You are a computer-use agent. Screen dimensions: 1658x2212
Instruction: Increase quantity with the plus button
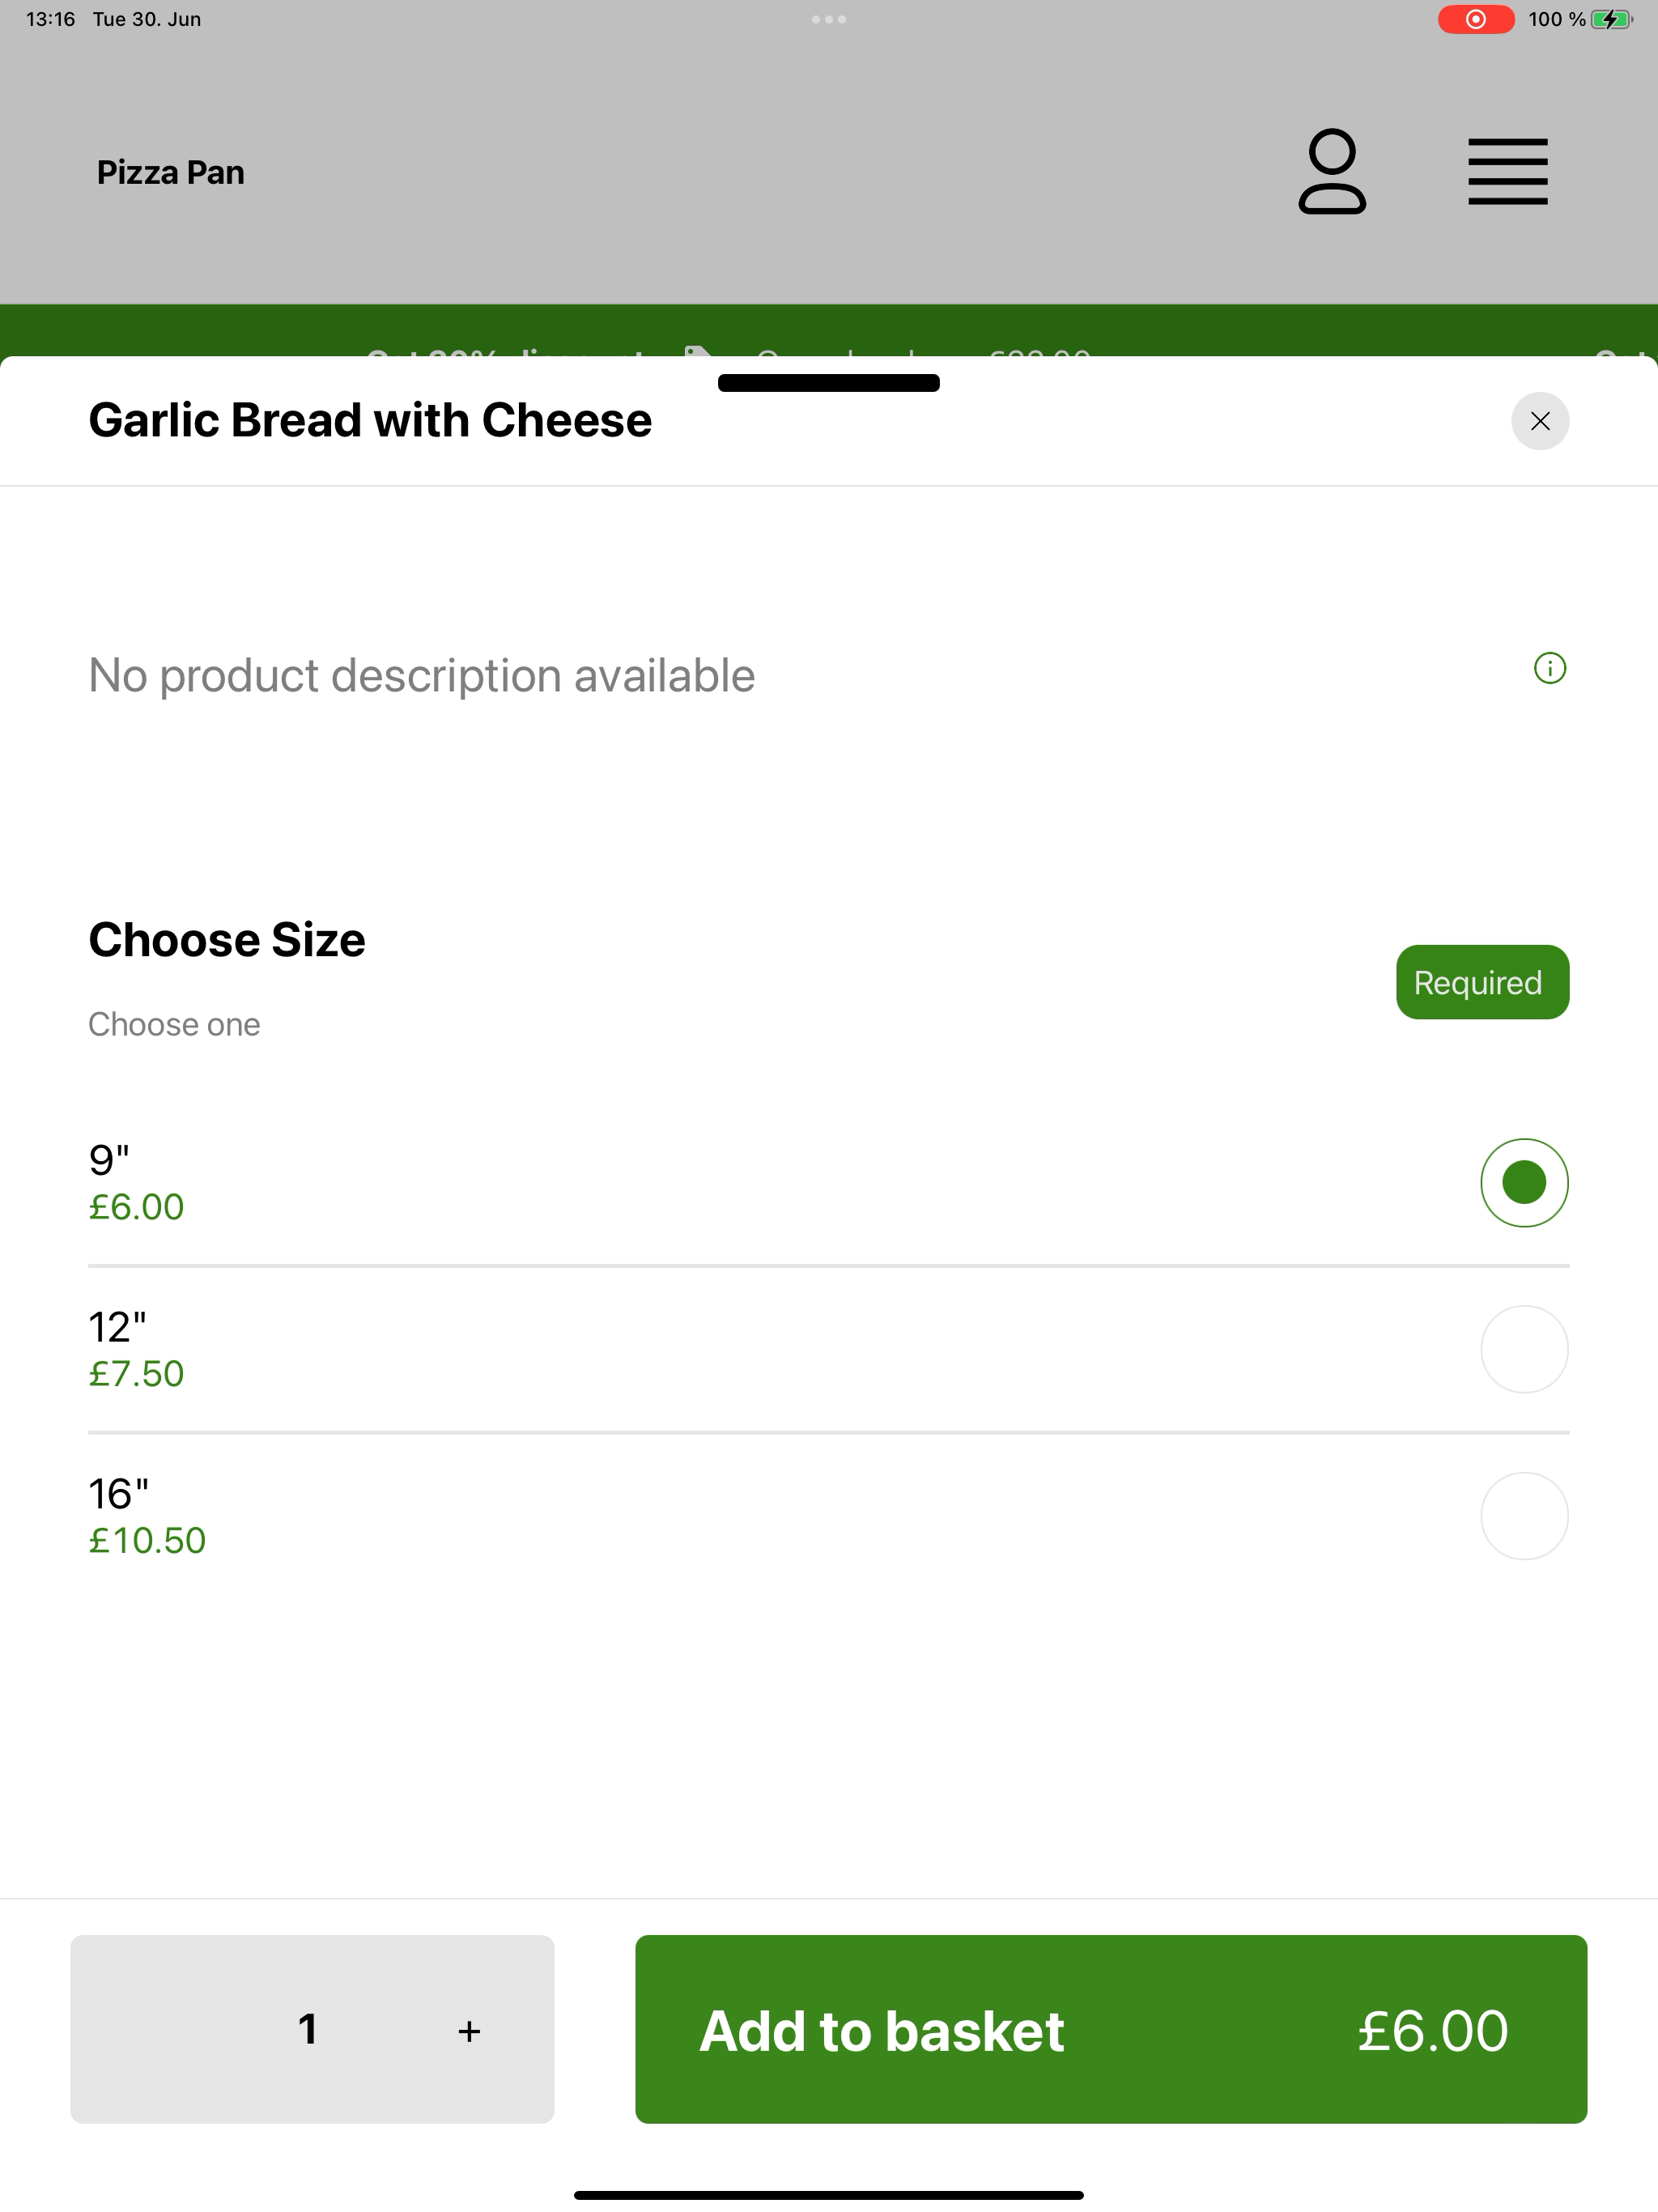point(469,2031)
